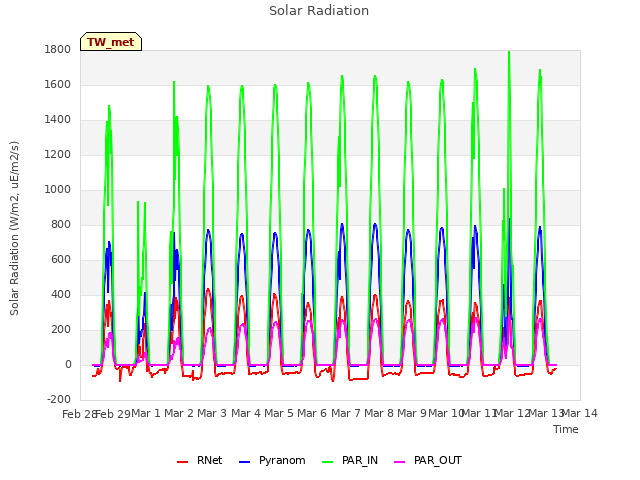Viewport: 640px width, 480px height.
Task: Click the magenta PAR_OUT legend color marker
Action: (x=400, y=462)
